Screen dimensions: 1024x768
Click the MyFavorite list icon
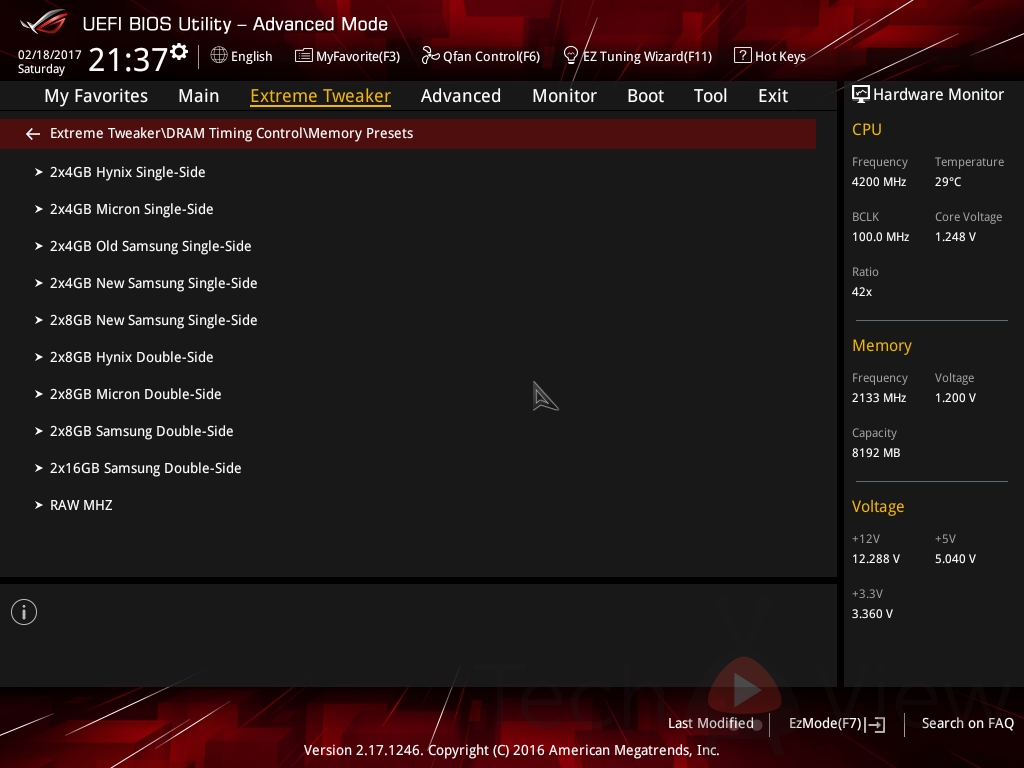coord(304,56)
